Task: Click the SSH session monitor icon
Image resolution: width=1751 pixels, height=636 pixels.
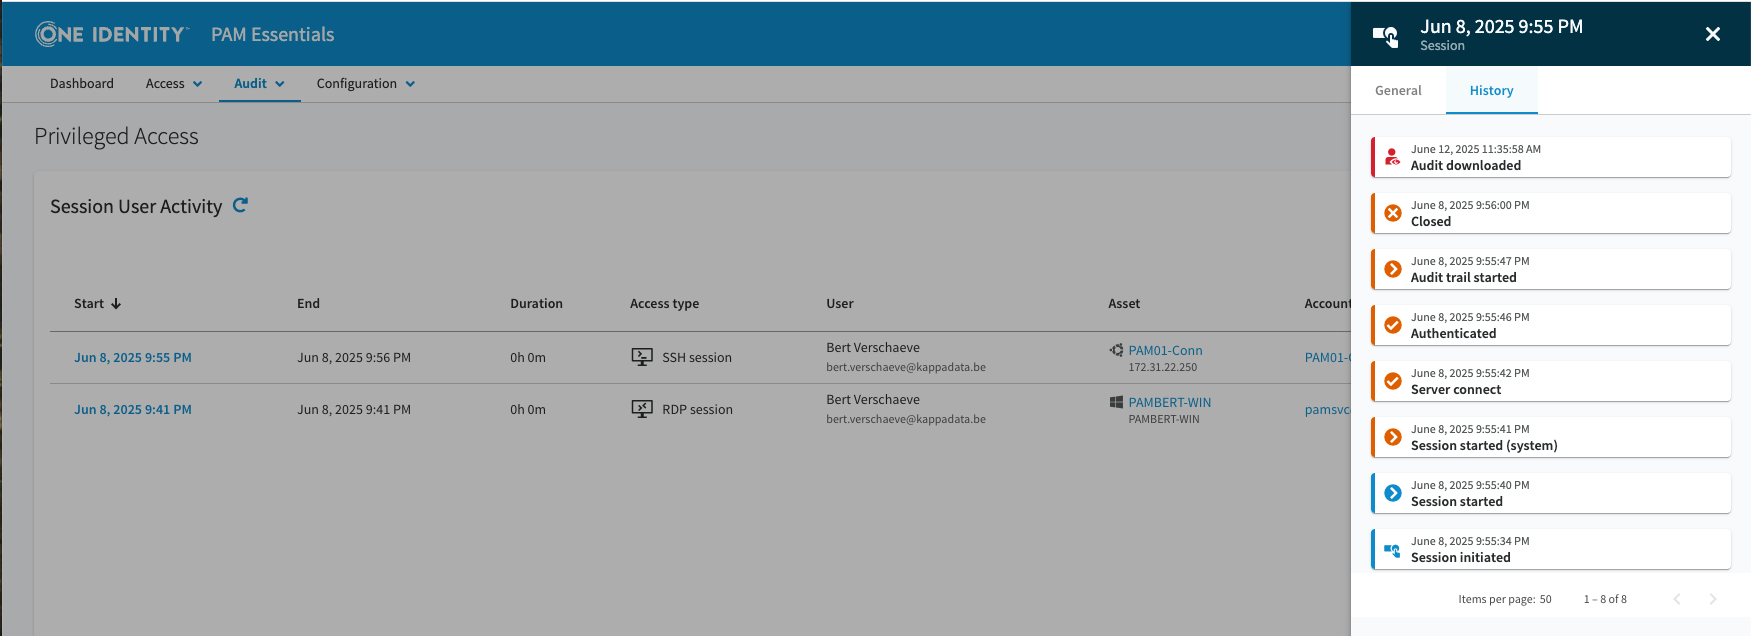Action: click(x=642, y=357)
